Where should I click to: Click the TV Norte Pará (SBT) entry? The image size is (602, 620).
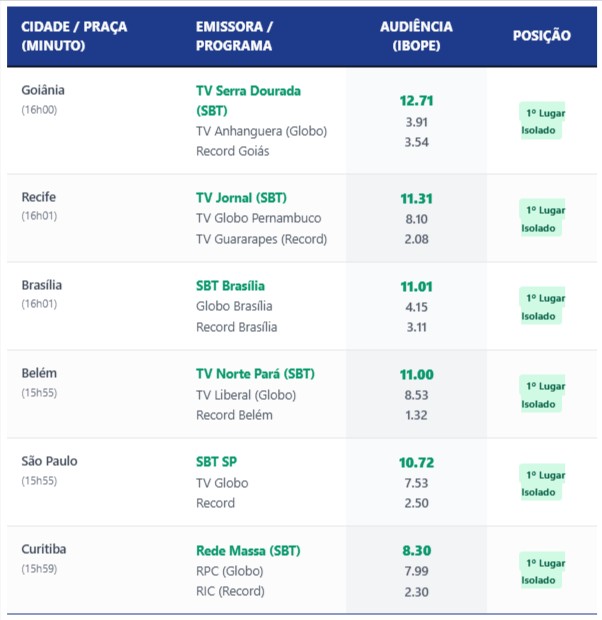point(255,374)
